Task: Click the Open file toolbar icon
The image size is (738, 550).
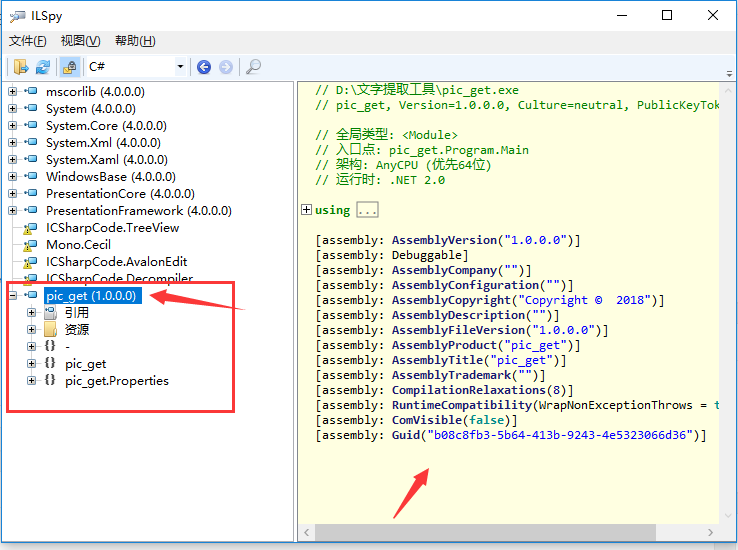Action: (21, 67)
